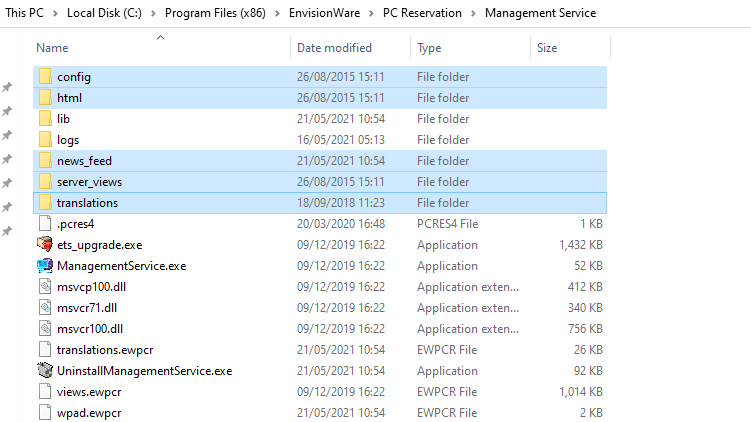Screen dimensions: 751x422
Task: Go to This PC in address bar
Action: point(24,13)
